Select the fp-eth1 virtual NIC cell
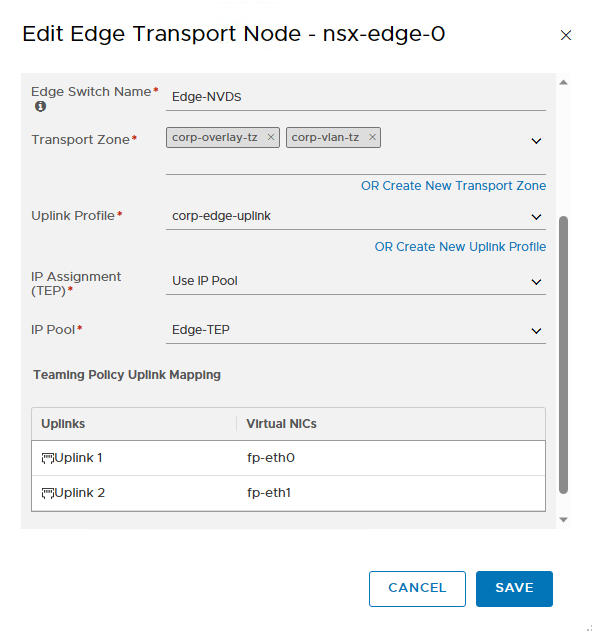This screenshot has height=633, width=592. pos(390,493)
